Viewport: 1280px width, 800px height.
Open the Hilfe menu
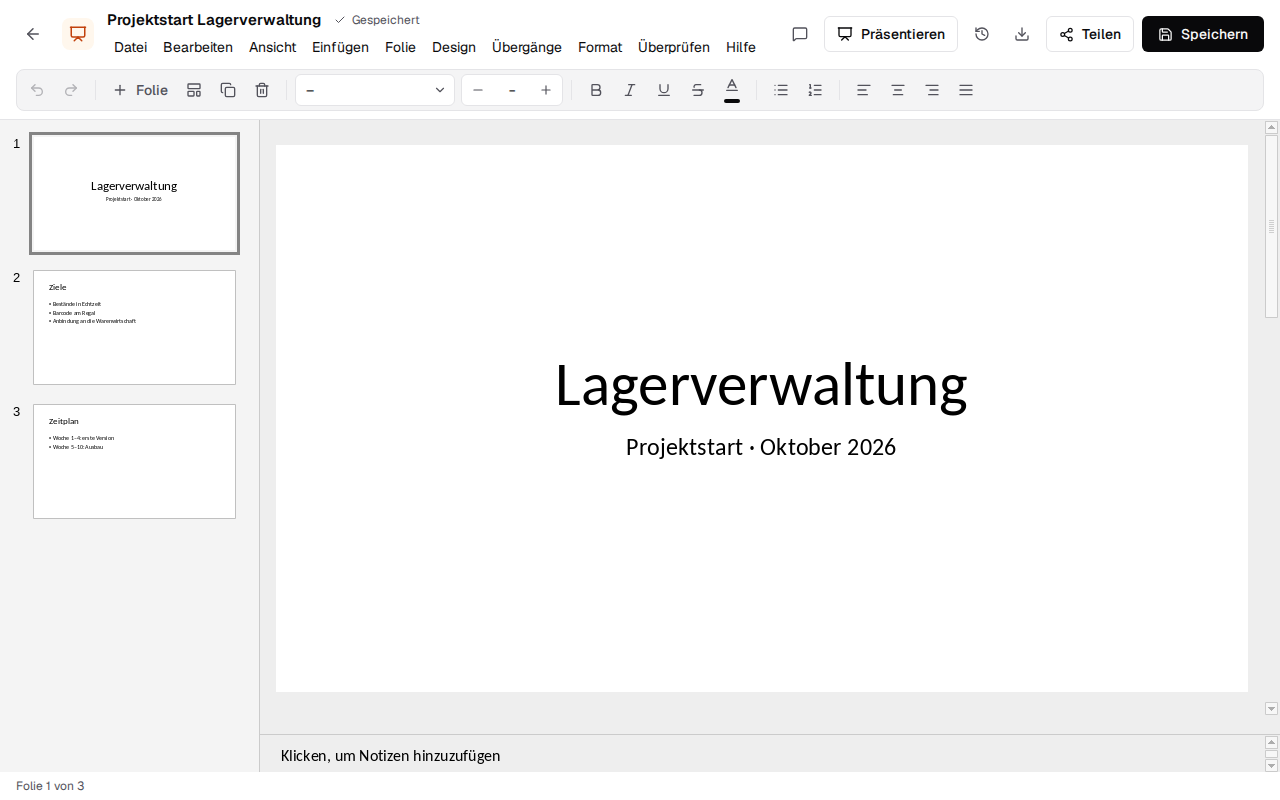(741, 47)
